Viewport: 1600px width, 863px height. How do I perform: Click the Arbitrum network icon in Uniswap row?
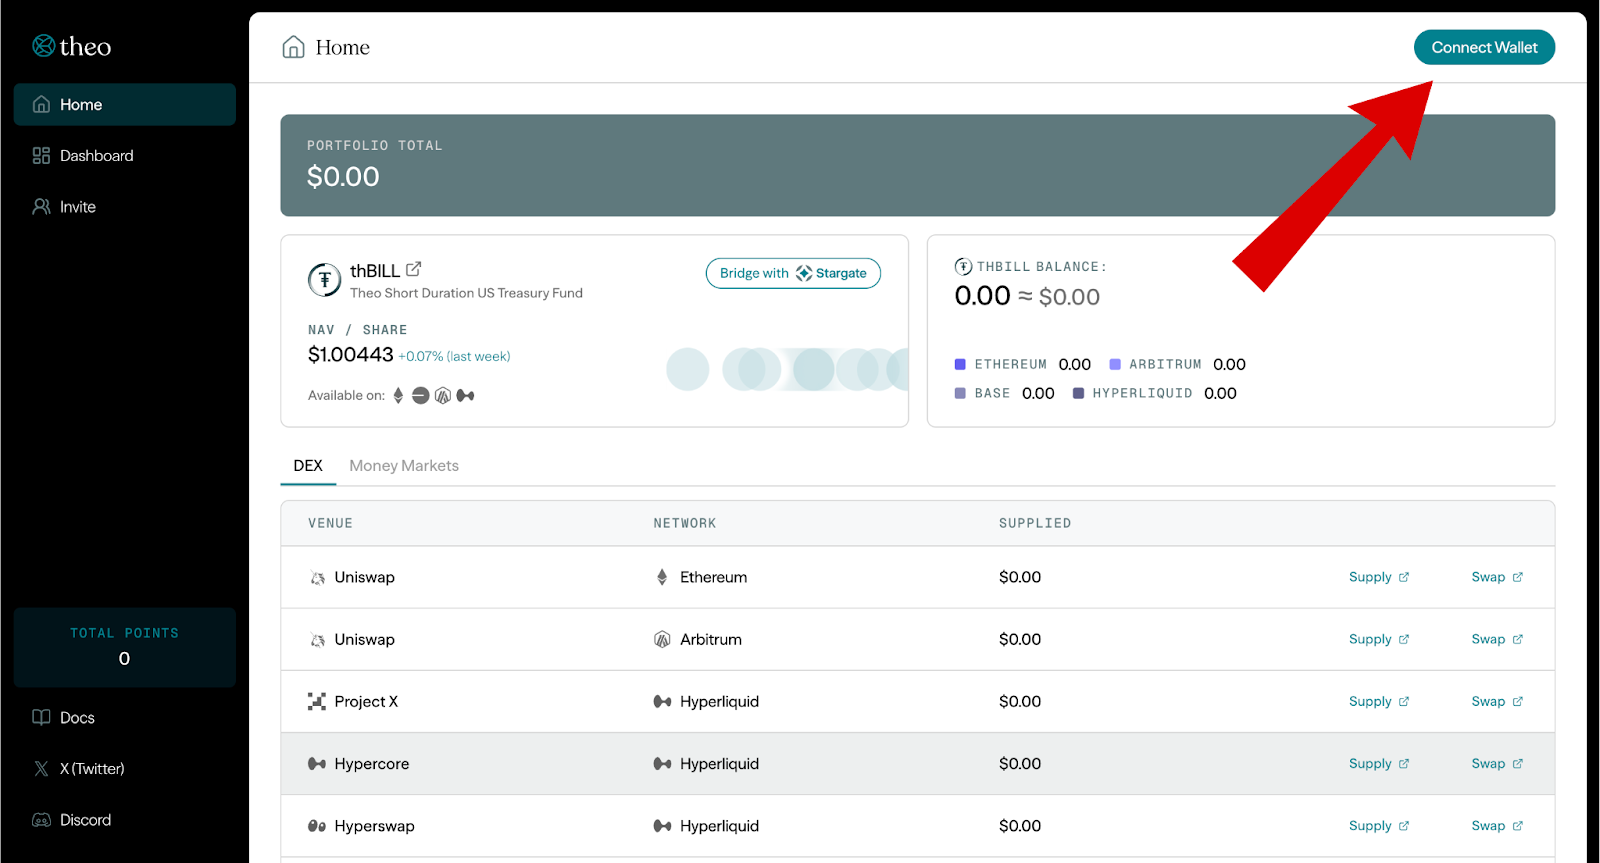point(662,640)
